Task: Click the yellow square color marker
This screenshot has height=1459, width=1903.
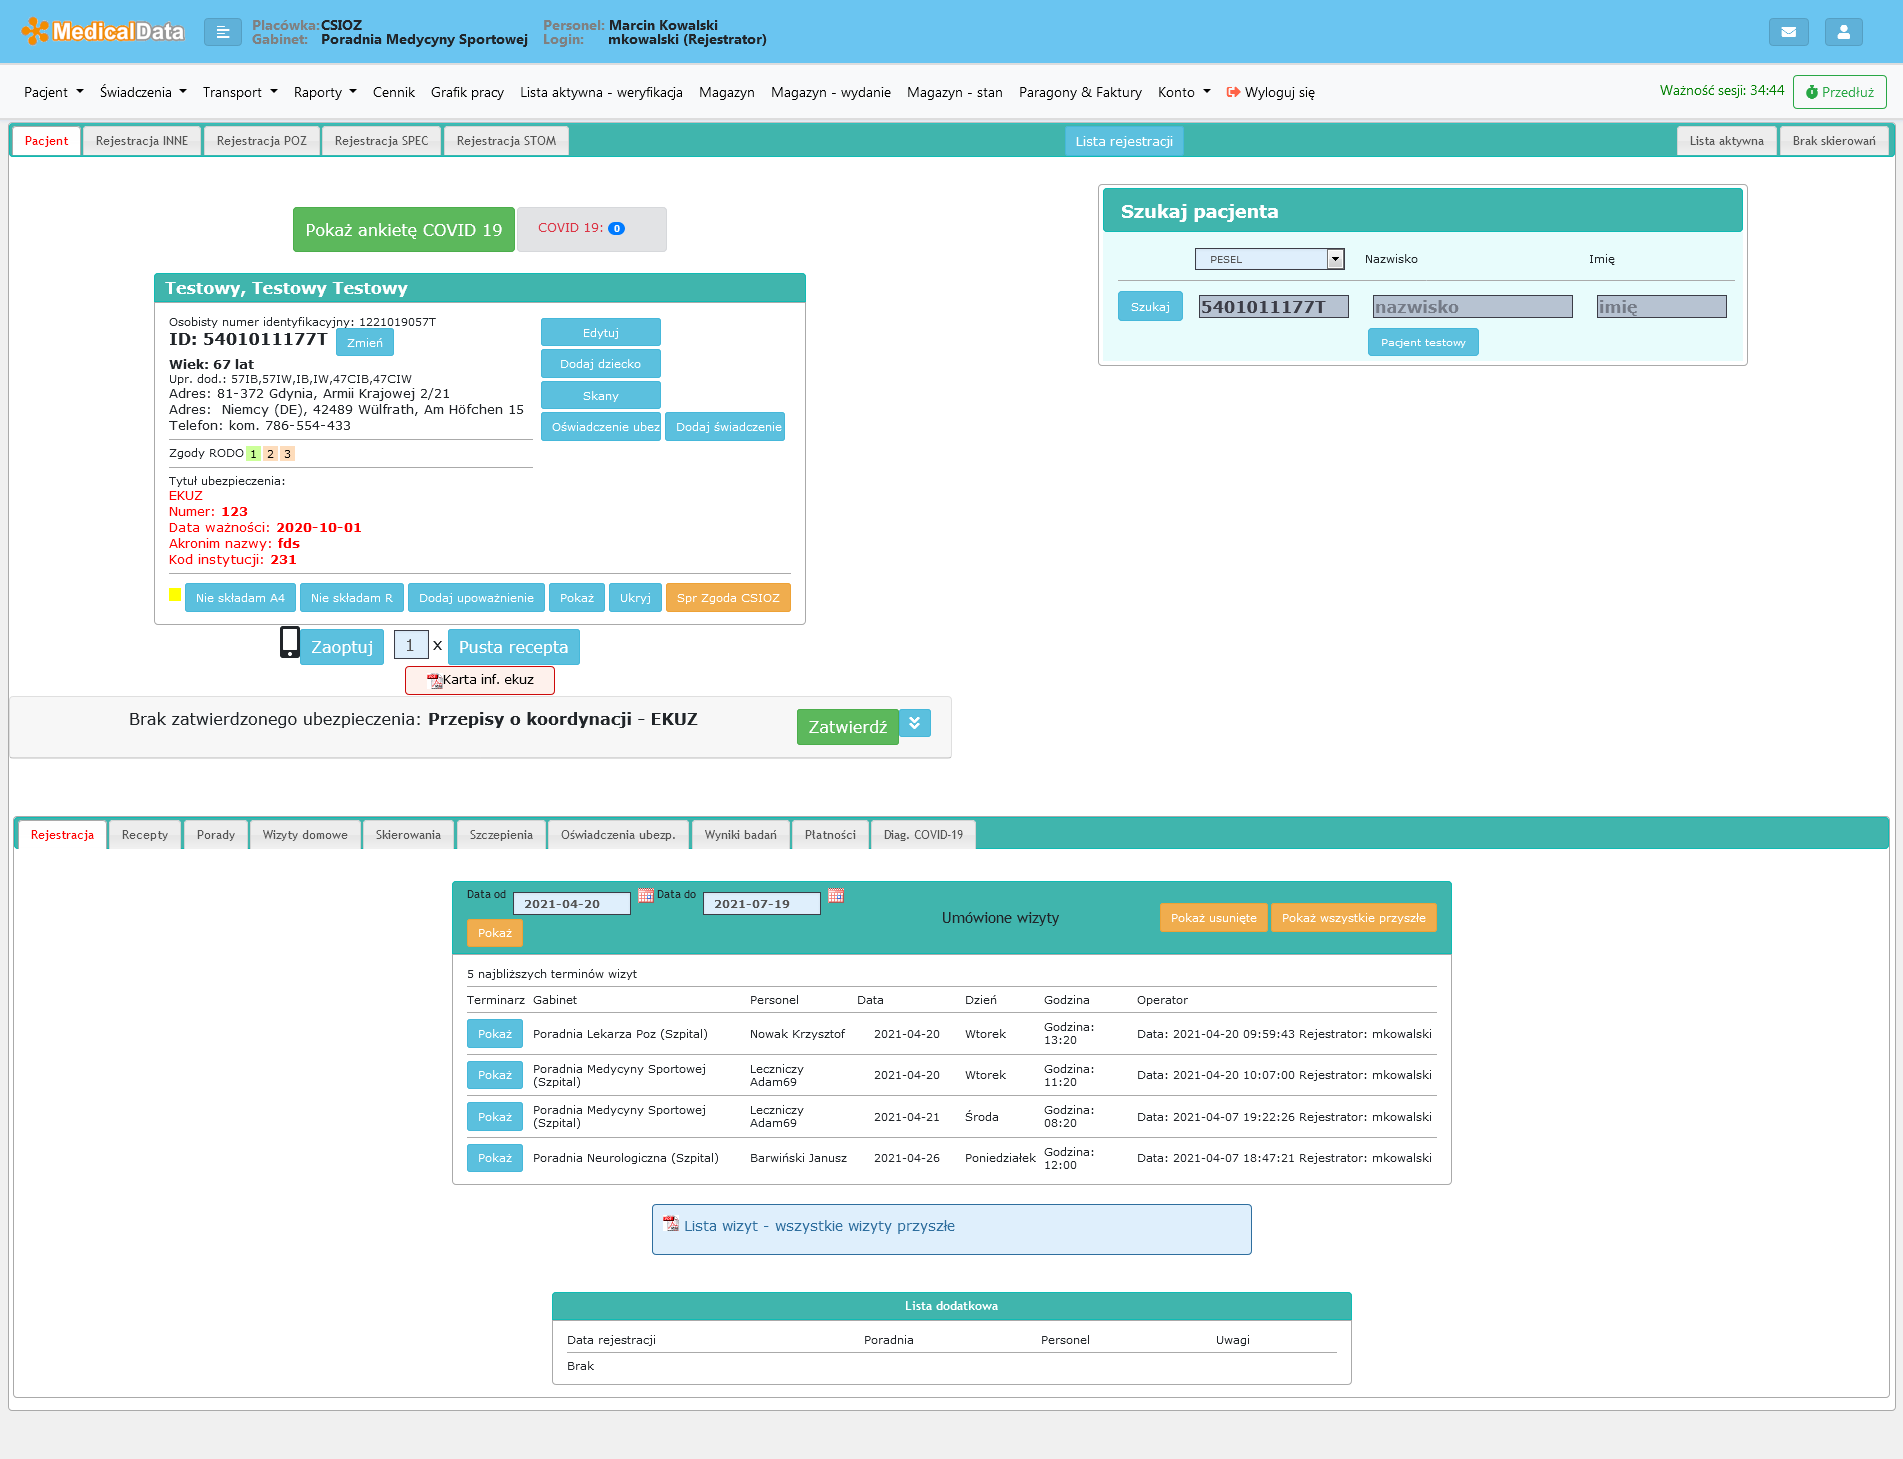Action: pyautogui.click(x=175, y=595)
